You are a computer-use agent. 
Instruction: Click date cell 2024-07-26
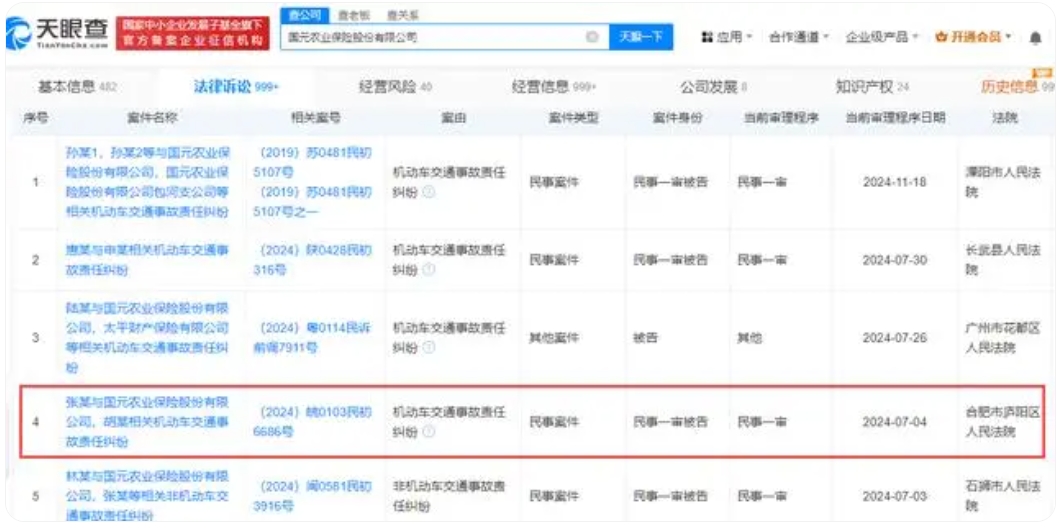click(895, 338)
